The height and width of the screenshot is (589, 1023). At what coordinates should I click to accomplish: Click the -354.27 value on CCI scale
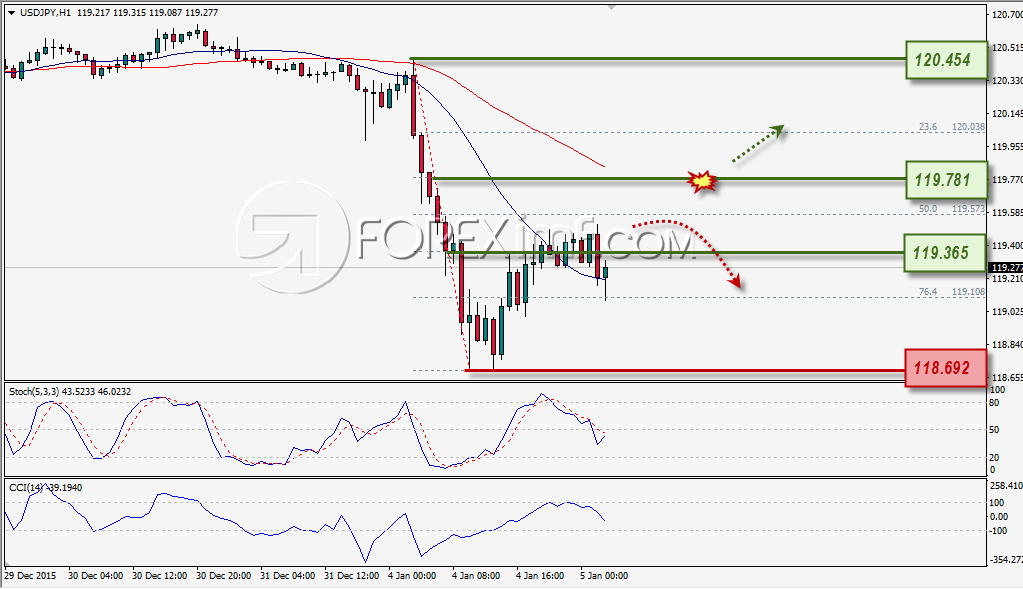click(x=1006, y=560)
